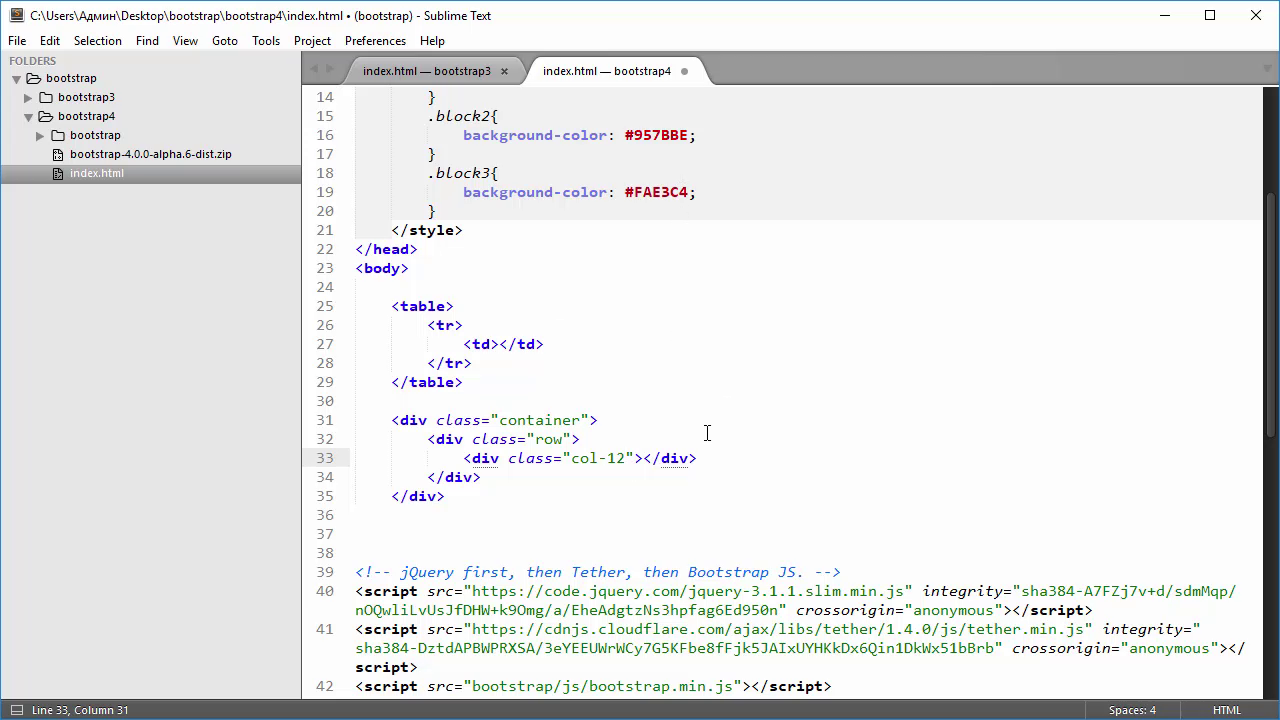Minimize the Sublime Text window
The height and width of the screenshot is (720, 1280).
coord(1165,15)
